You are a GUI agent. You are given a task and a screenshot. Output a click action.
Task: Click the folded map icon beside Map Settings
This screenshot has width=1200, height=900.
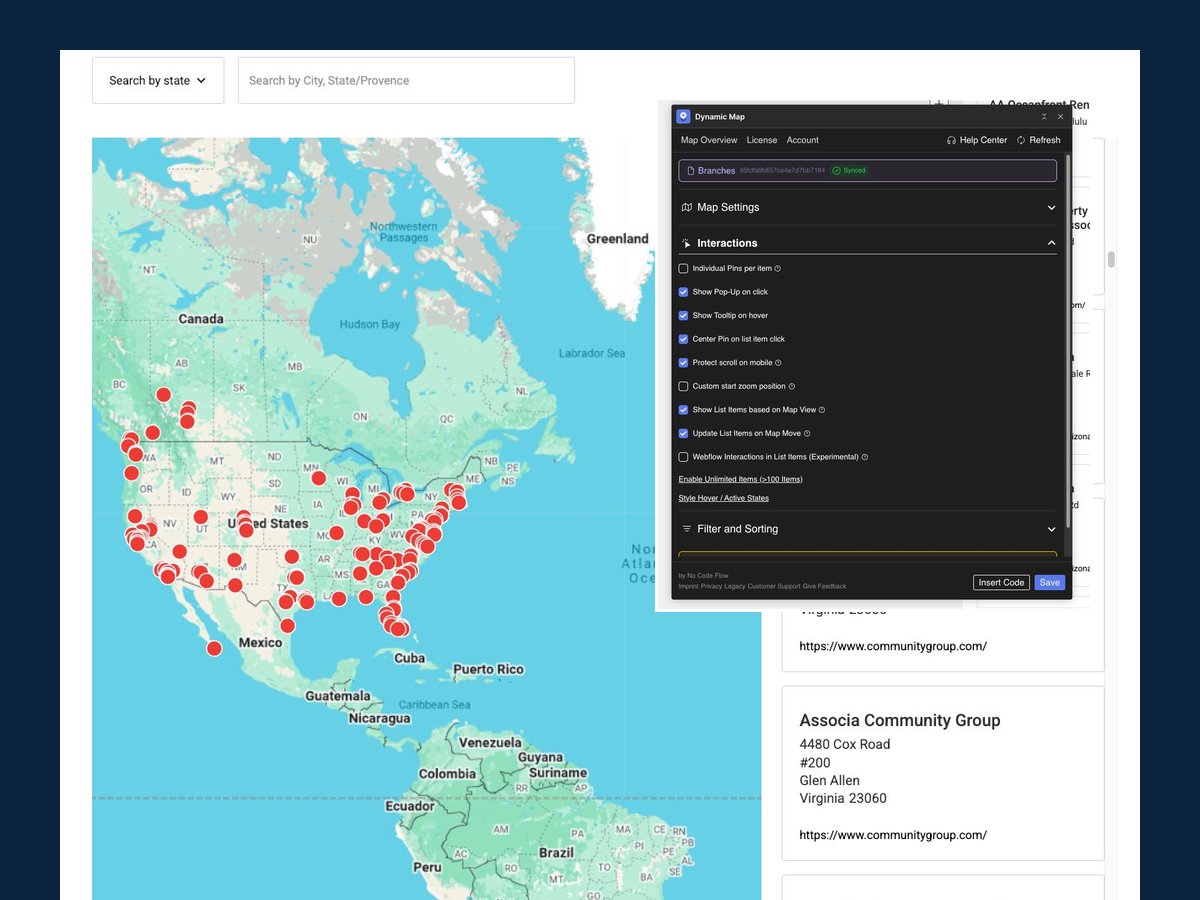pyautogui.click(x=687, y=207)
